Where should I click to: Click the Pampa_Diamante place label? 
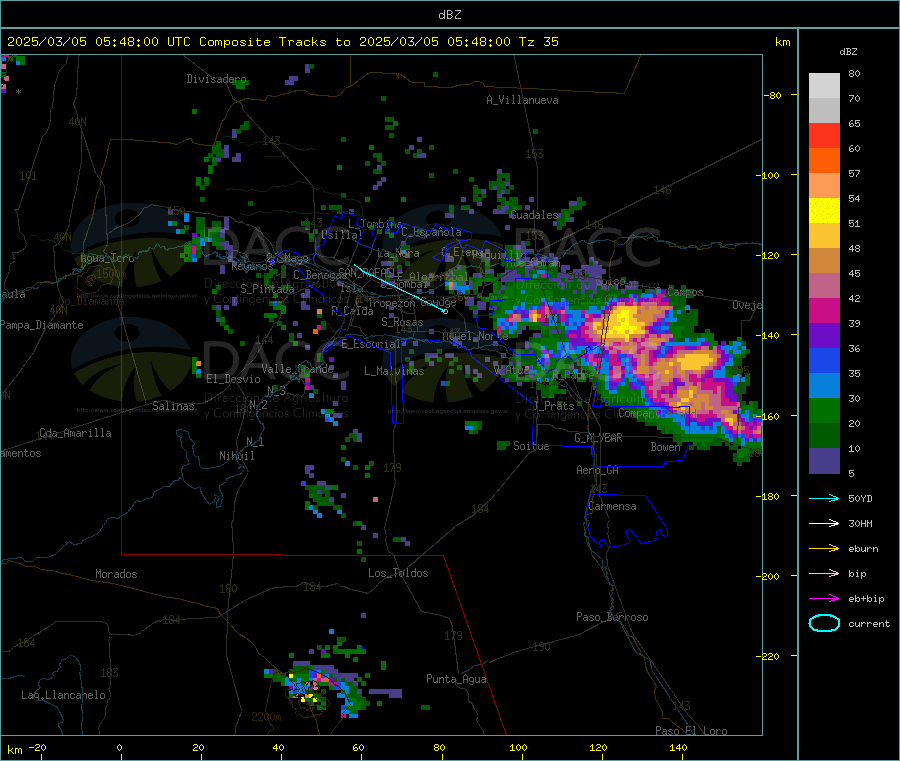coord(42,325)
